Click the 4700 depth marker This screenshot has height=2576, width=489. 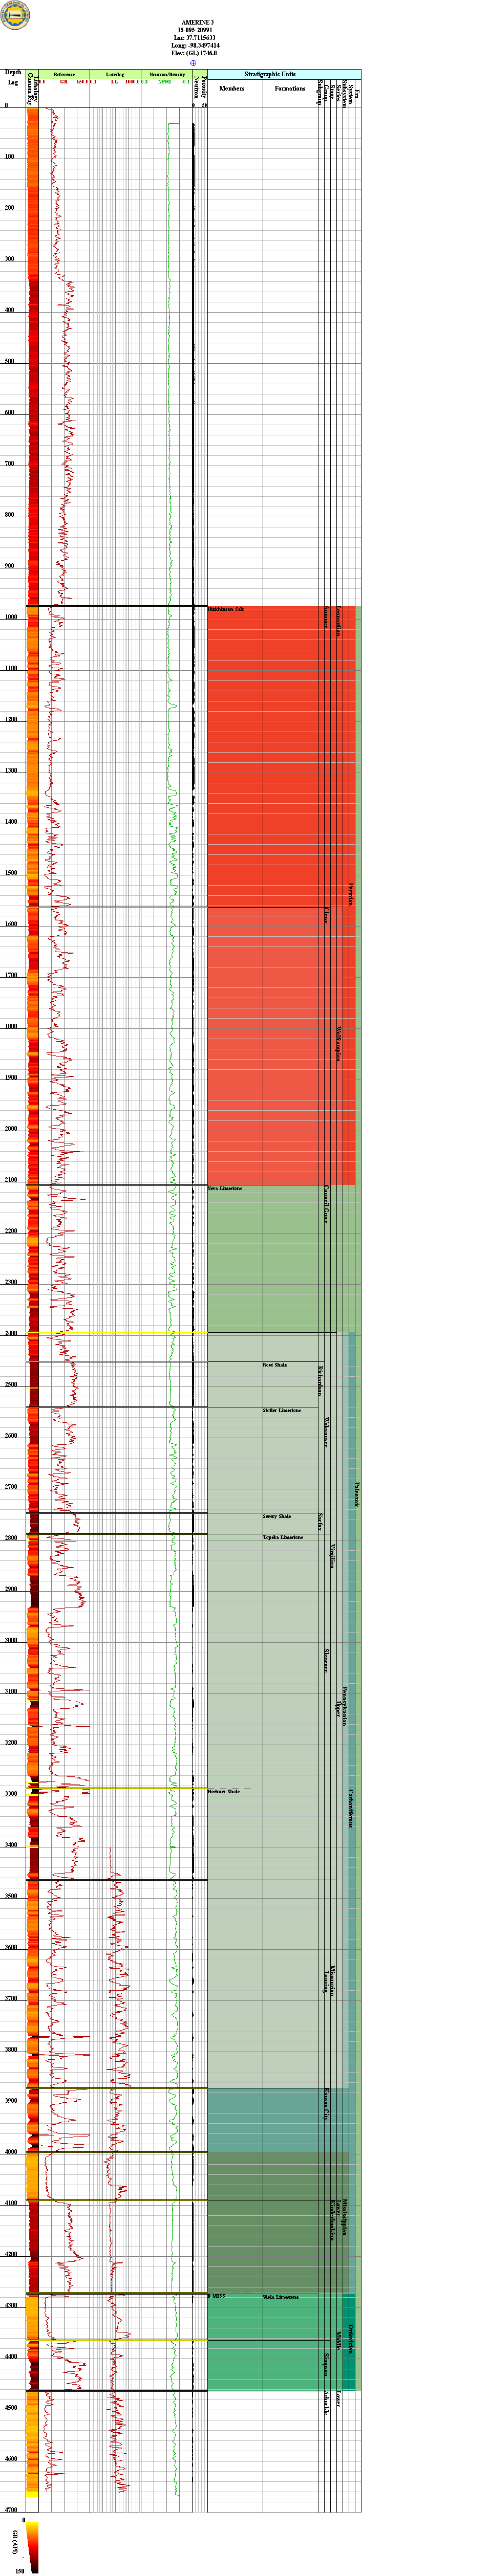[10, 2510]
